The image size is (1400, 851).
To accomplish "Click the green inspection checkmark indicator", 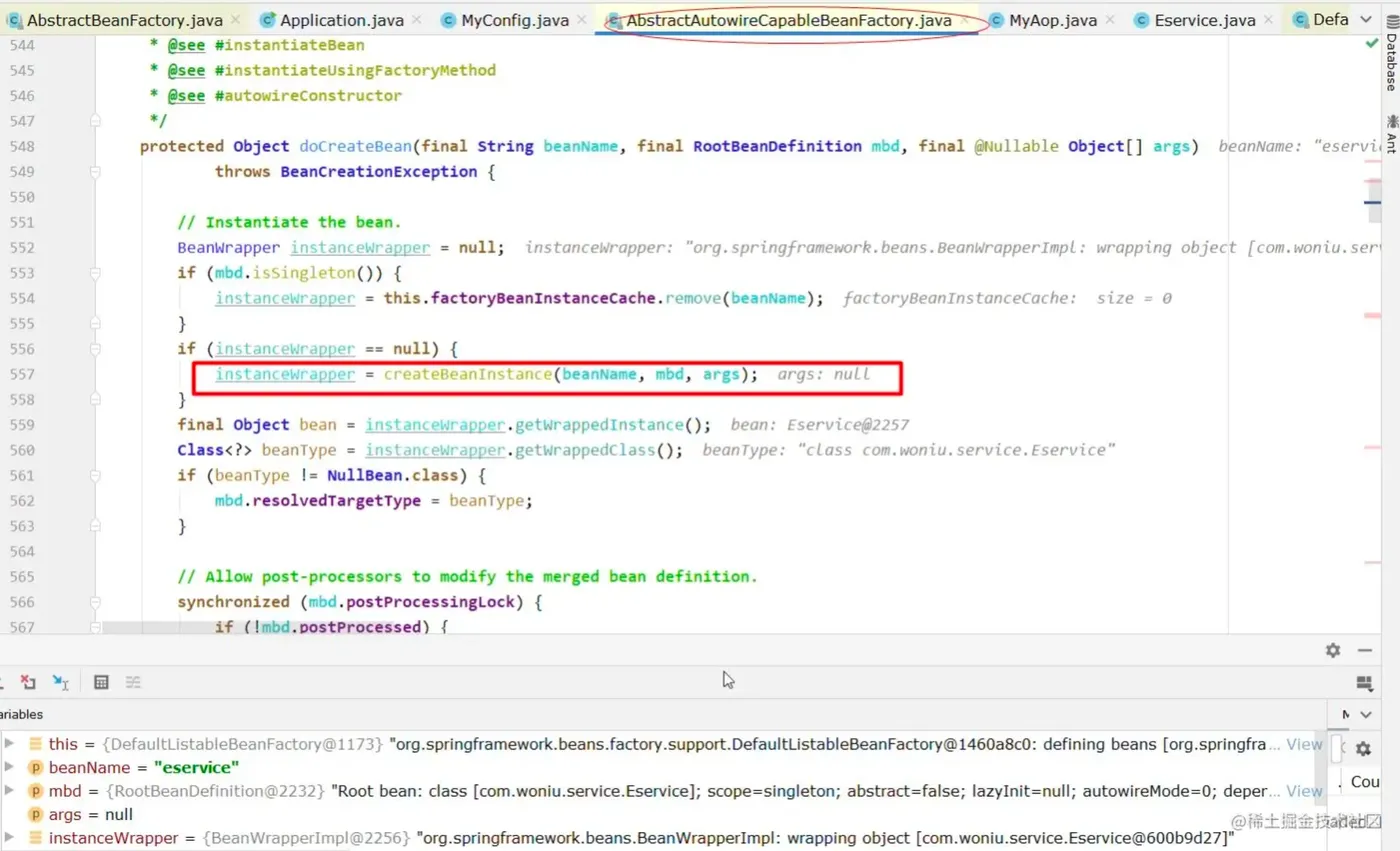I will (x=1371, y=44).
